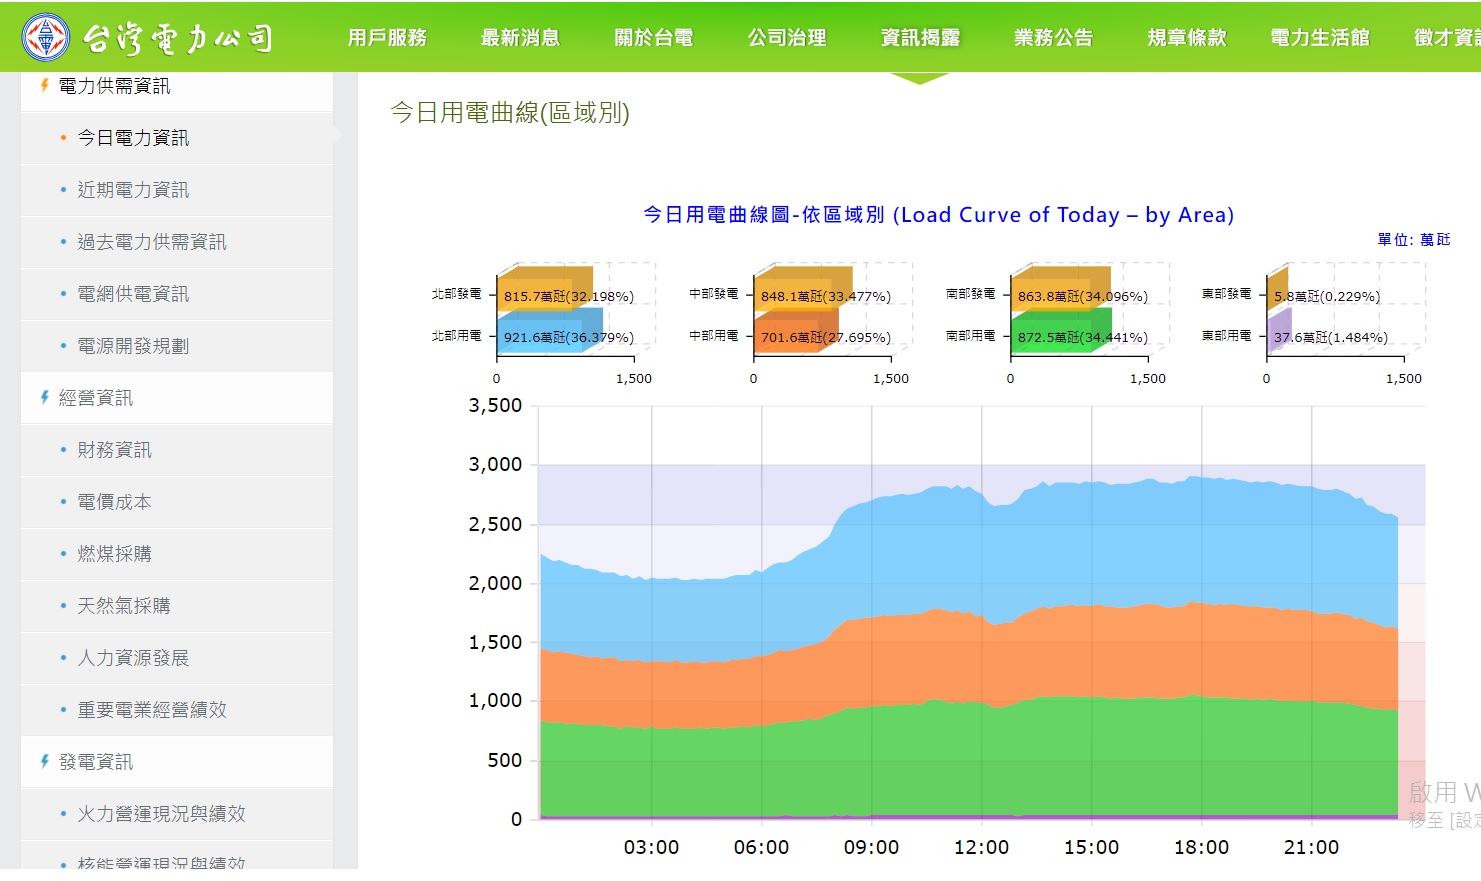
Task: Open 火力營運現況與績效 link
Action: pos(177,814)
